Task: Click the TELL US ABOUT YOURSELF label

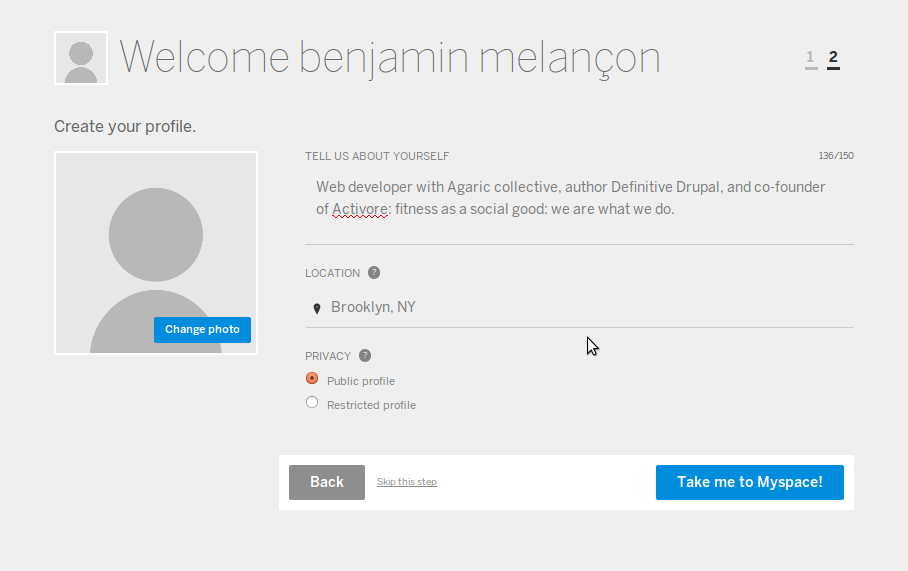Action: pos(377,156)
